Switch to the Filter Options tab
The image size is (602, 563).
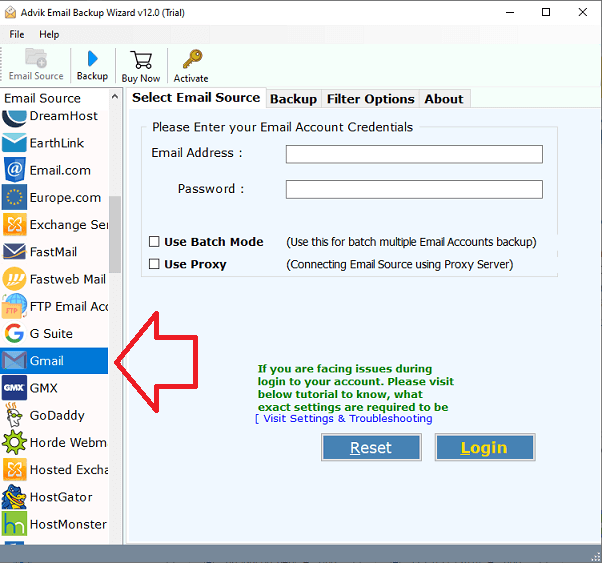370,99
